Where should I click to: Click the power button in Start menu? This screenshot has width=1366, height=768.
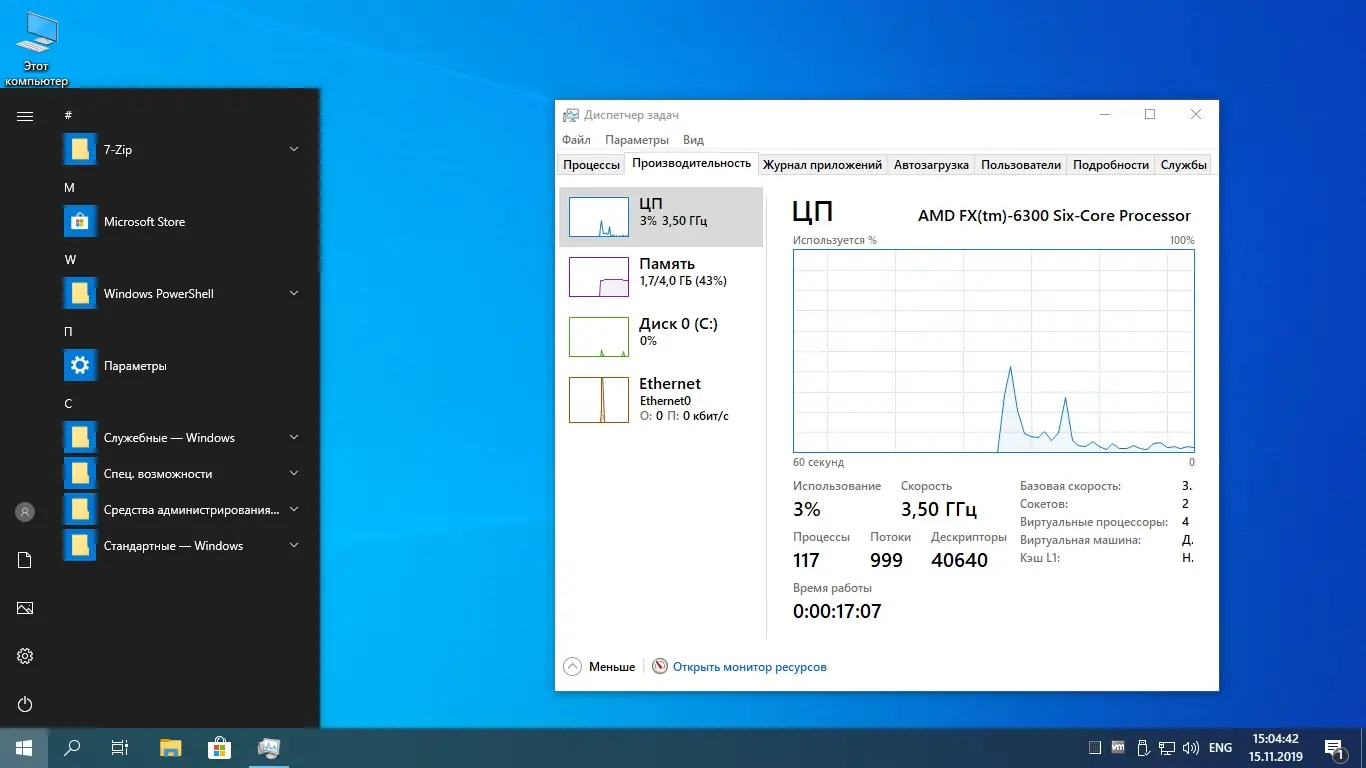[24, 704]
